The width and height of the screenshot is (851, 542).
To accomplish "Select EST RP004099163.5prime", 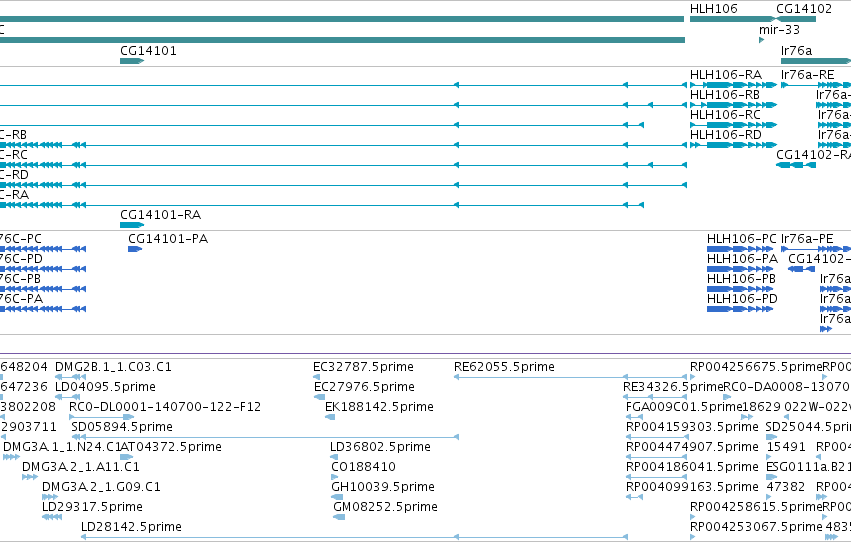I will pyautogui.click(x=634, y=498).
